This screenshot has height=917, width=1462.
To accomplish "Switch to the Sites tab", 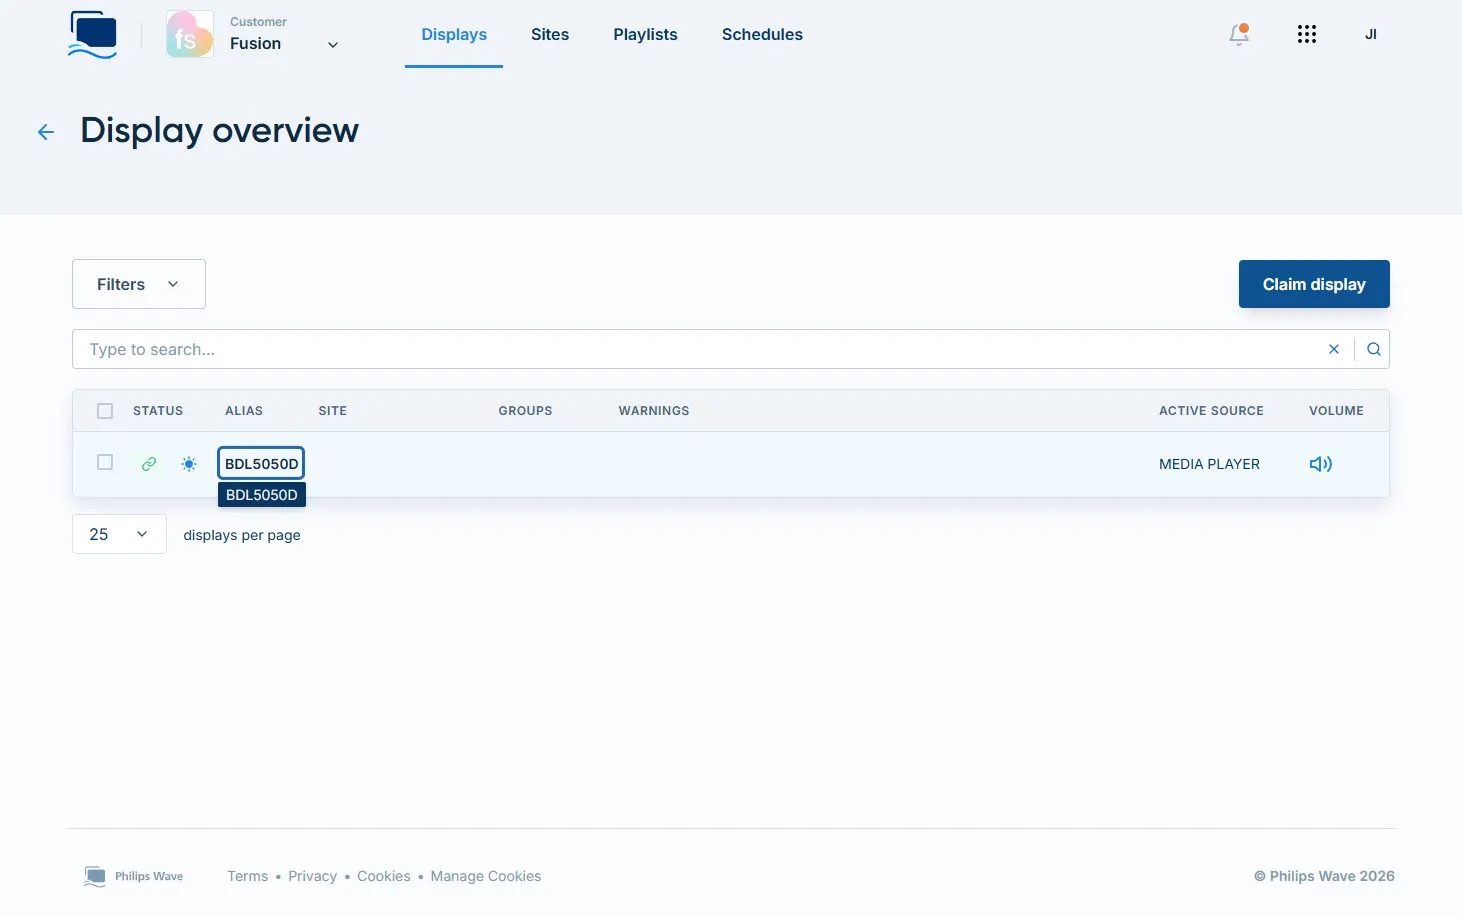I will (550, 34).
